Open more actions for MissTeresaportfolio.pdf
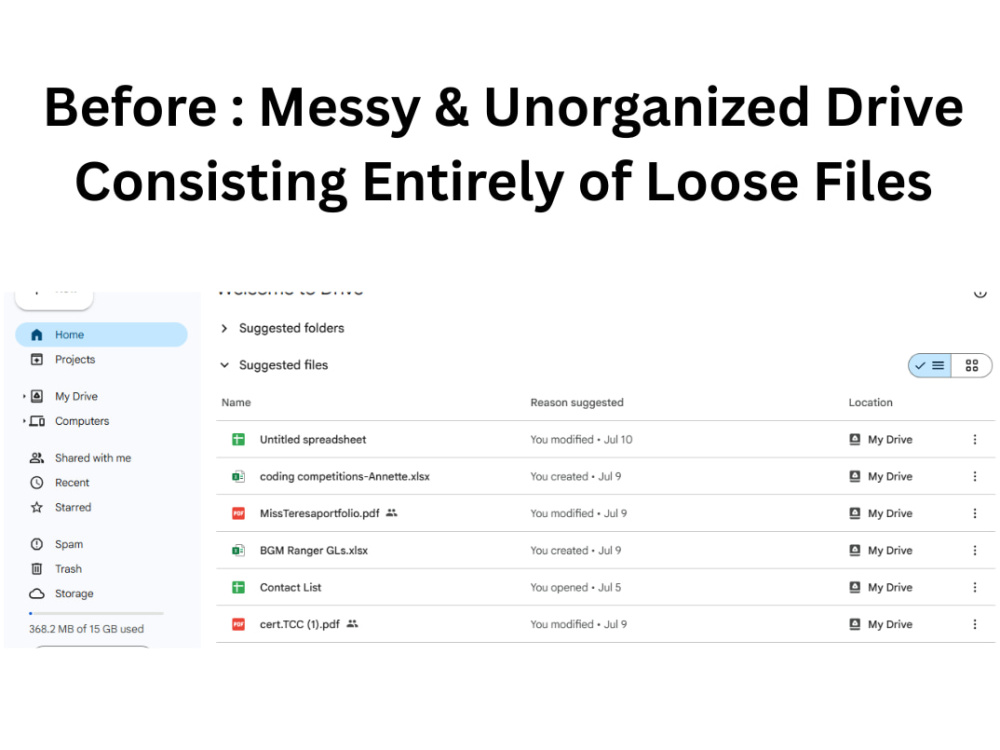 (974, 514)
